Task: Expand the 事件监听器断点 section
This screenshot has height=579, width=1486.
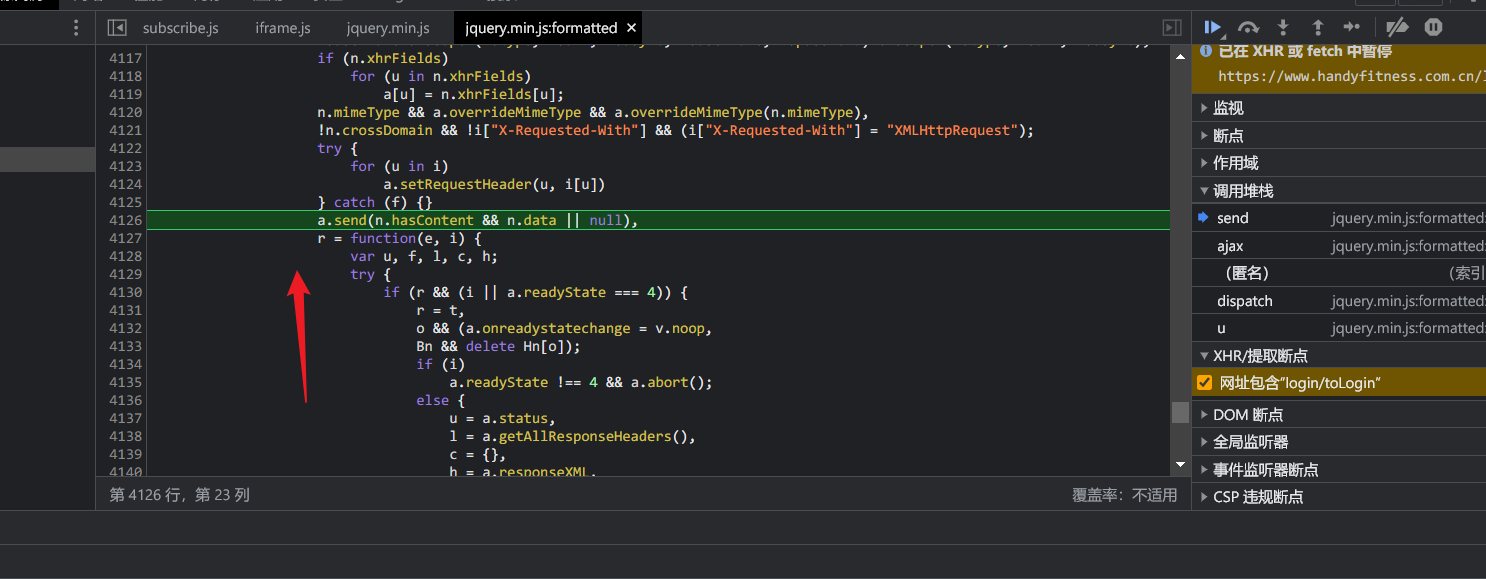Action: (1339, 470)
